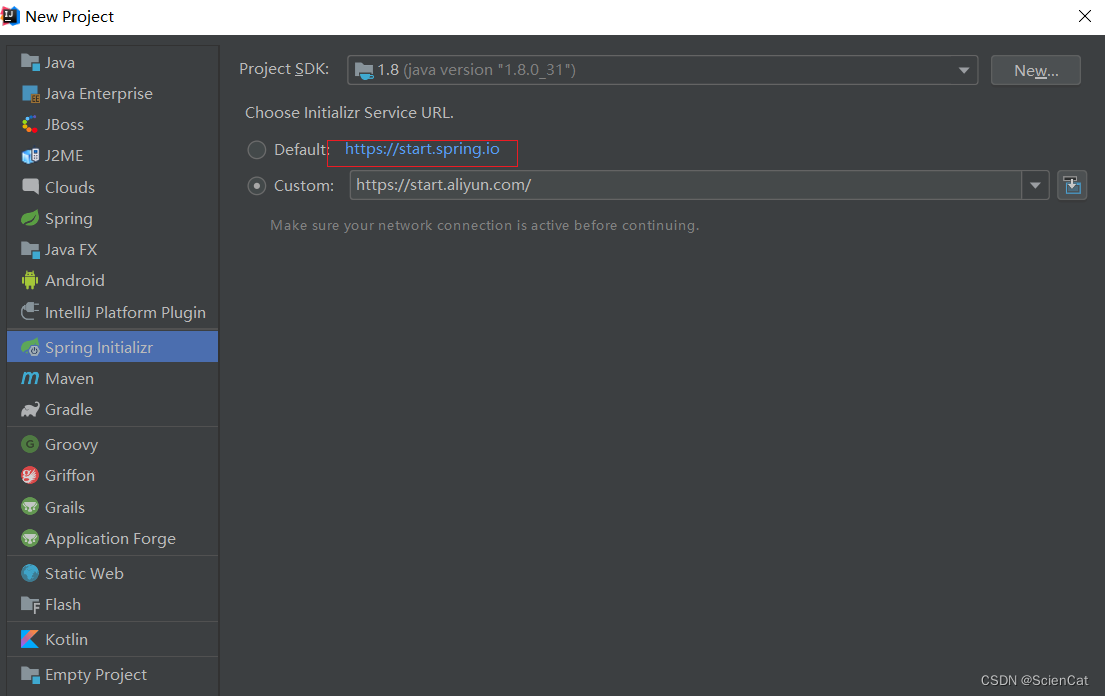Choose the Empty Project folder icon

click(x=30, y=674)
